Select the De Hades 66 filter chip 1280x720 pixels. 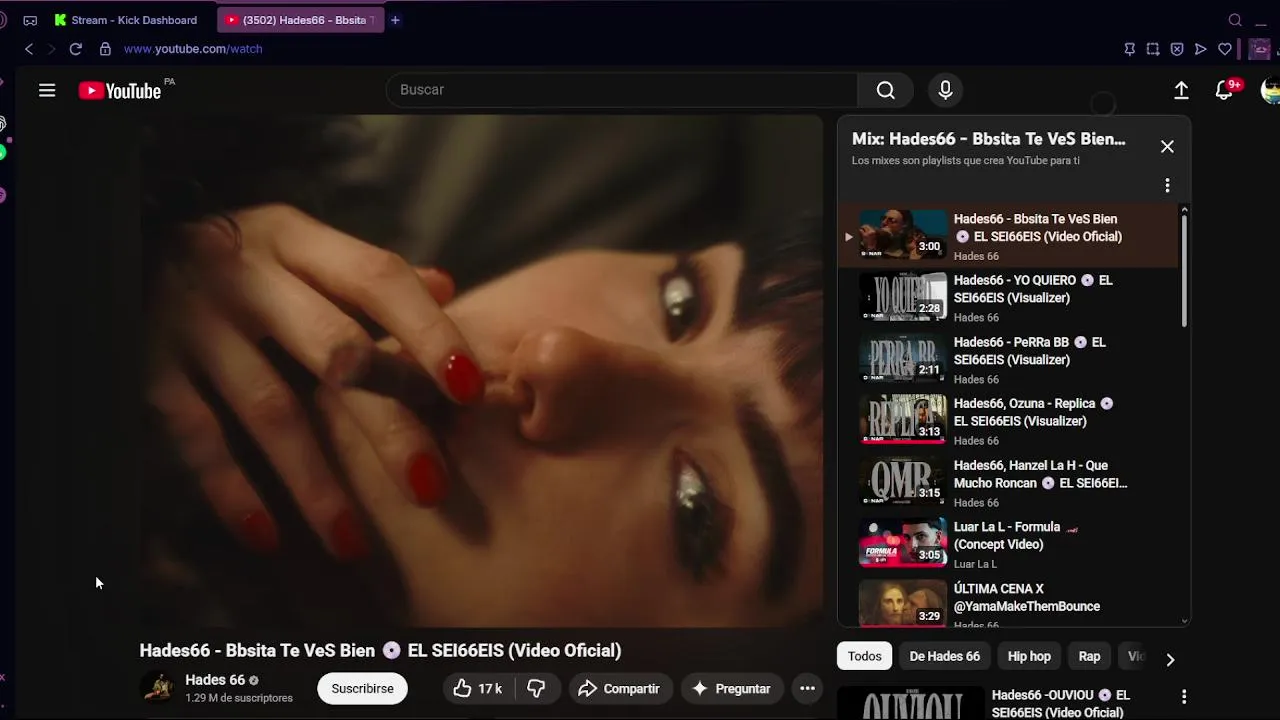(x=944, y=656)
